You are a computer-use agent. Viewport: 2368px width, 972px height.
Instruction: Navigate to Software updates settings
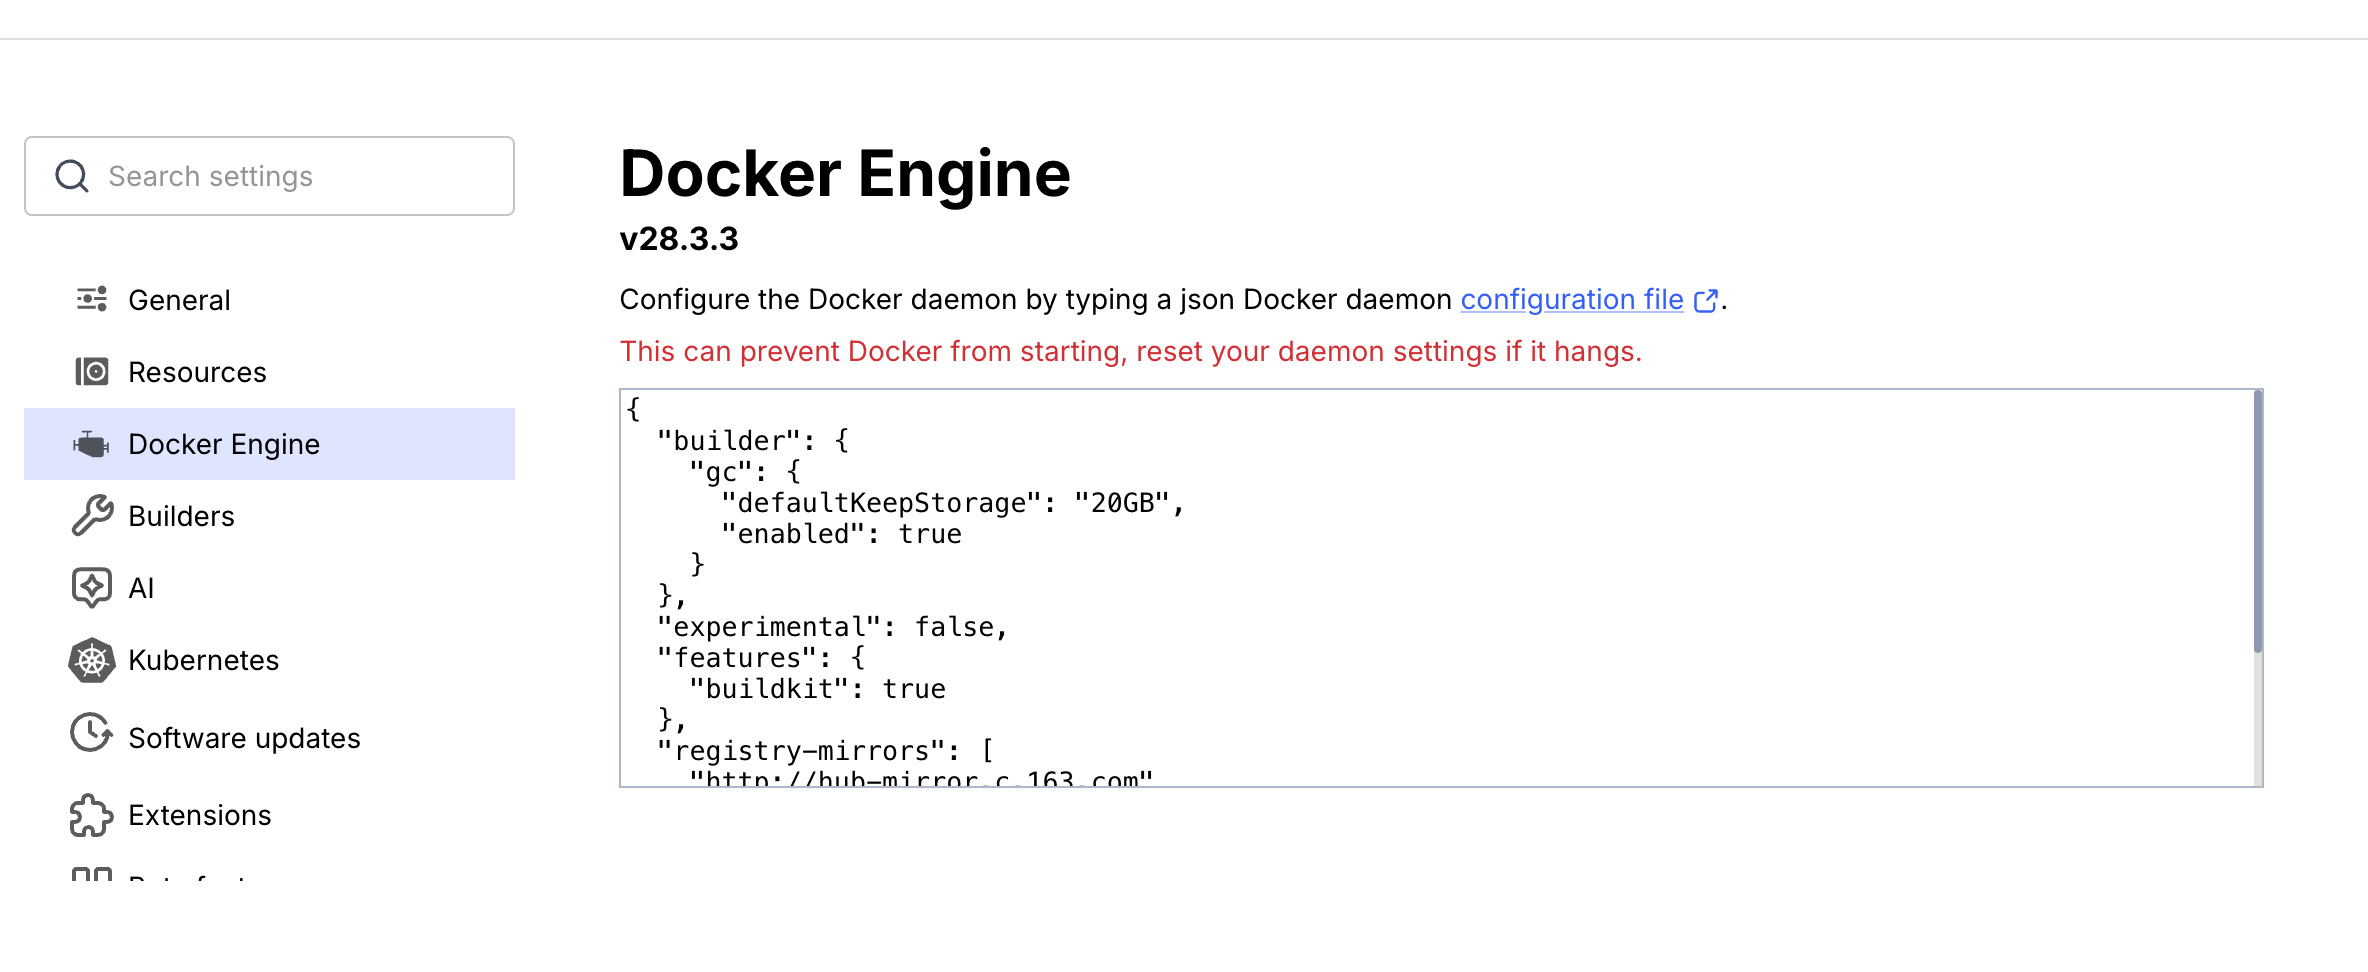pos(245,738)
